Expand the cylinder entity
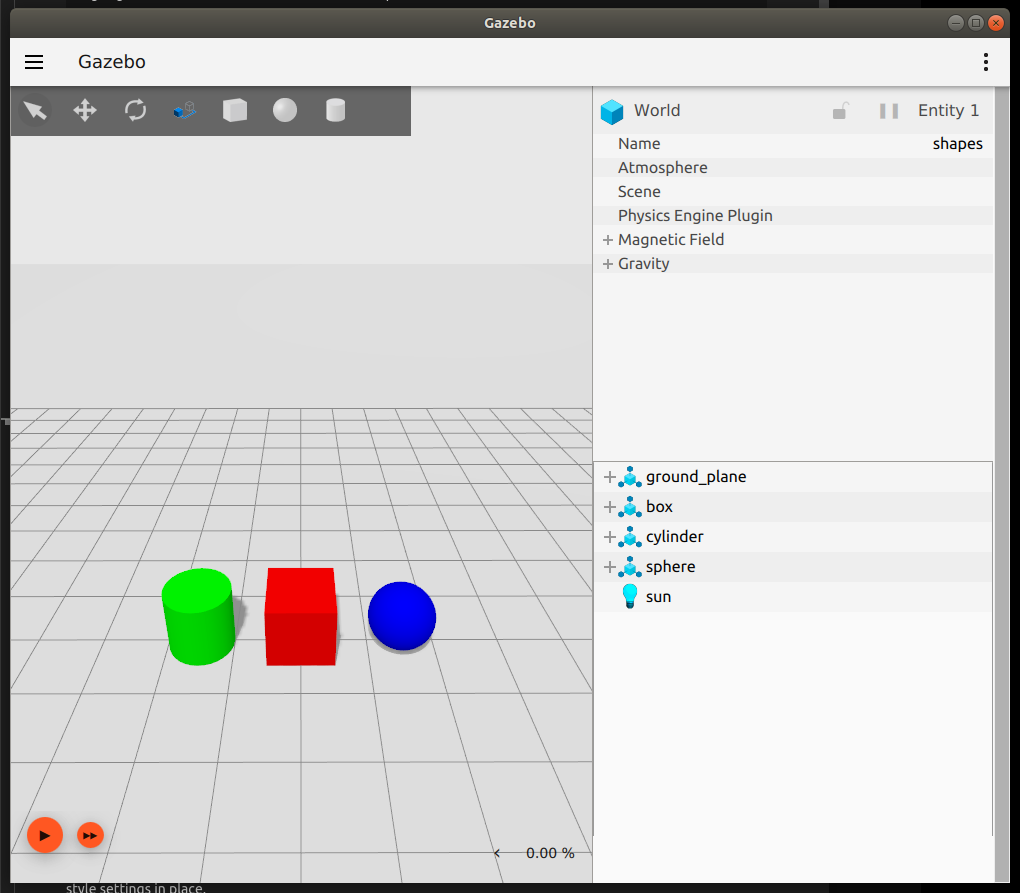The height and width of the screenshot is (893, 1020). coord(610,537)
